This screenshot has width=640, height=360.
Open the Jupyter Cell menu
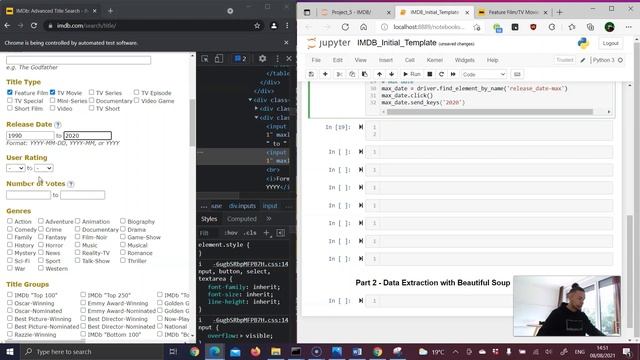click(x=410, y=60)
